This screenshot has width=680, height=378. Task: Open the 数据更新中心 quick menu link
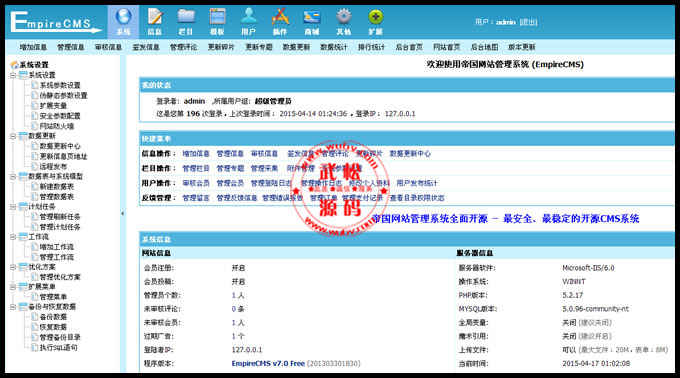410,153
